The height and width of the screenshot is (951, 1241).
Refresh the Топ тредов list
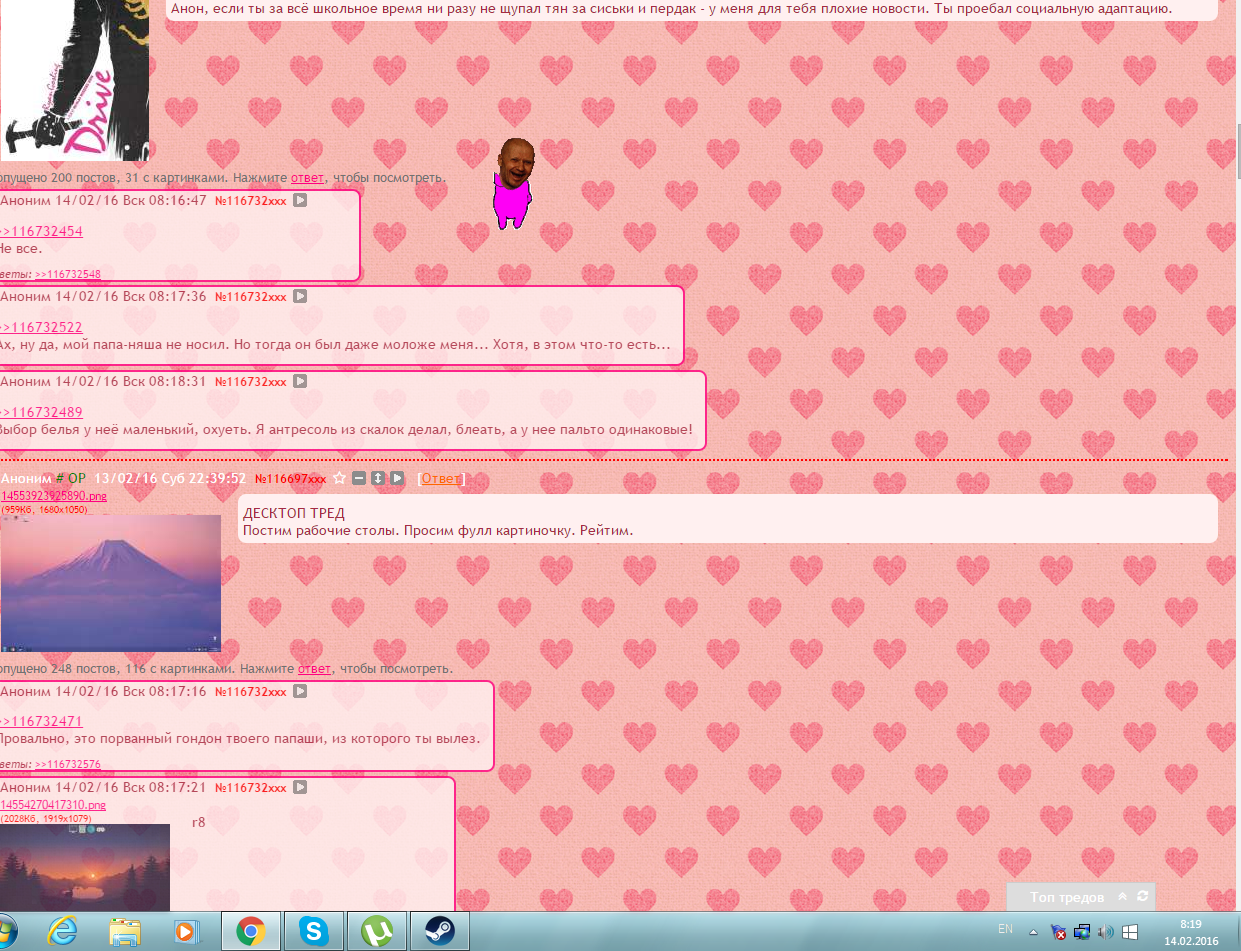click(1142, 896)
